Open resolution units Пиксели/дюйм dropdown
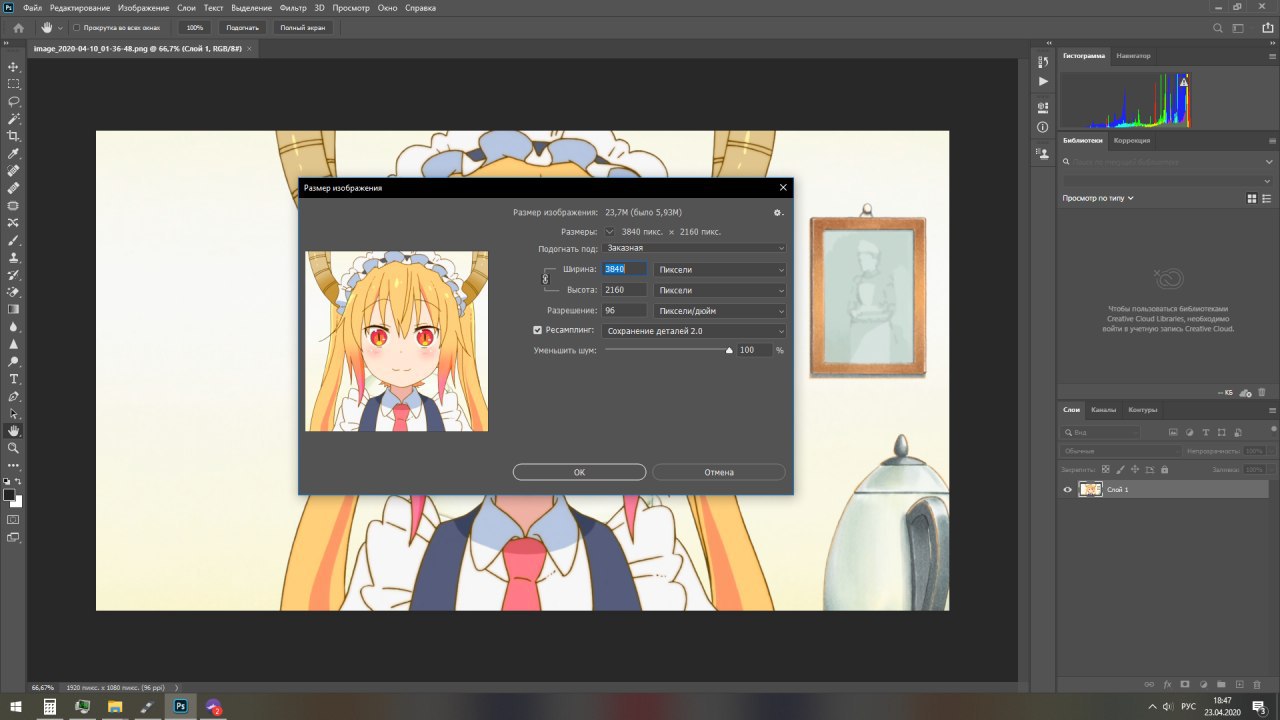 pyautogui.click(x=720, y=310)
